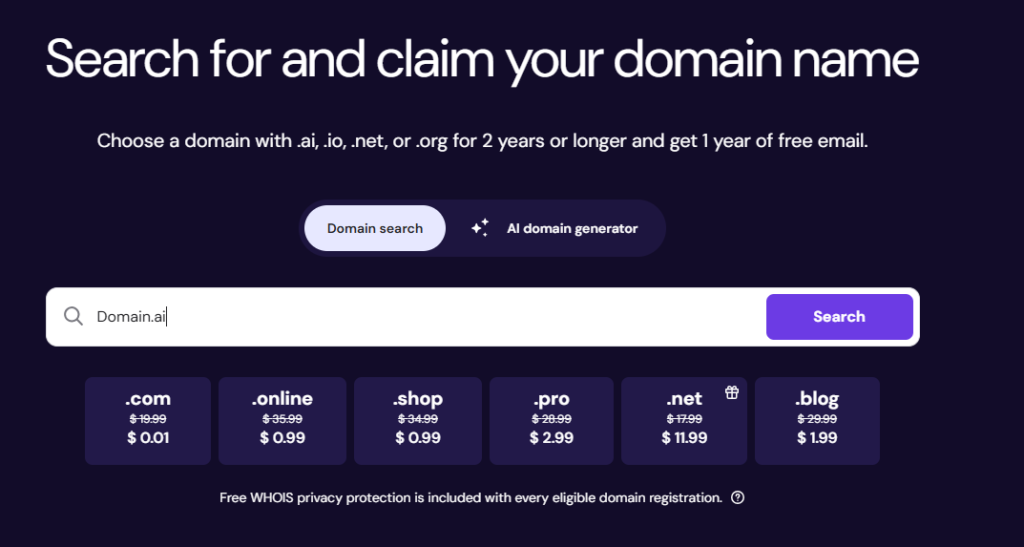Viewport: 1024px width, 547px height.
Task: Click the $ 0.01 price under .com
Action: (147, 438)
